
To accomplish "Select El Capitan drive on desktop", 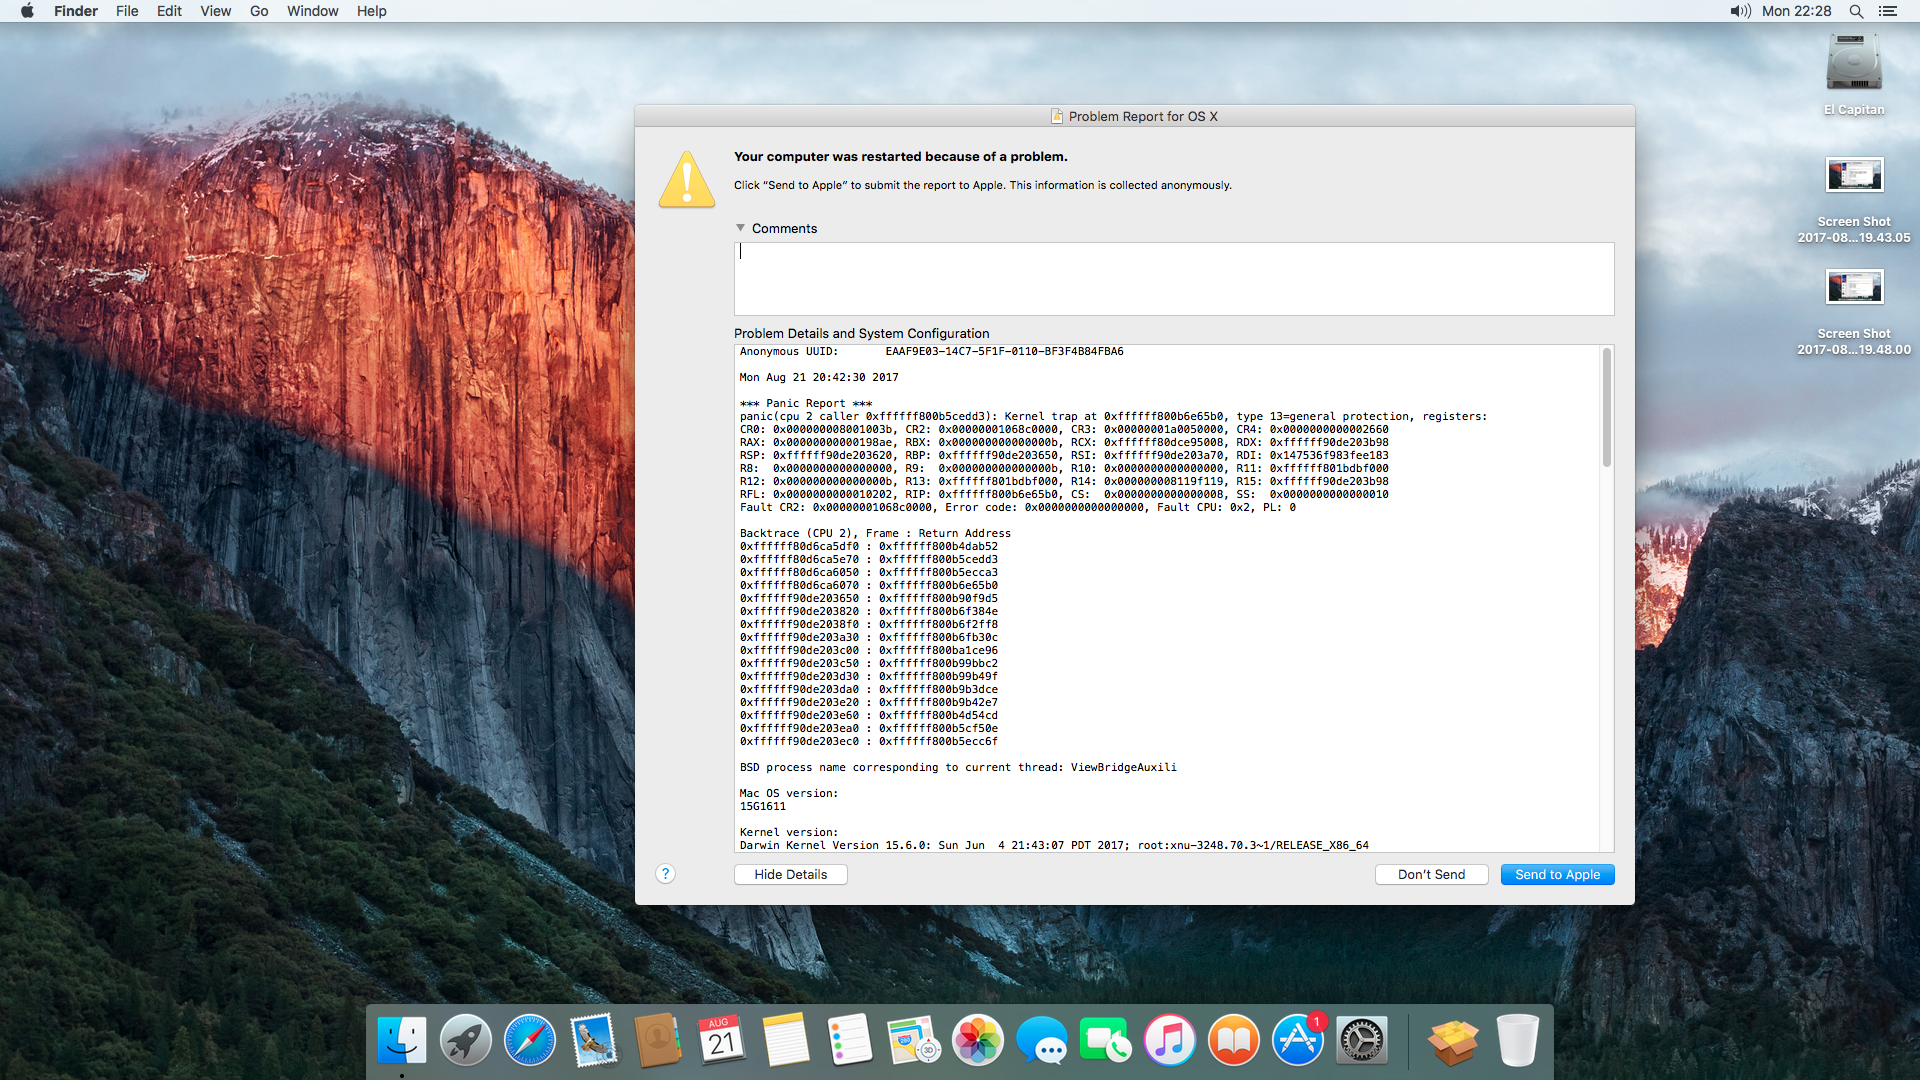I will coord(1854,64).
